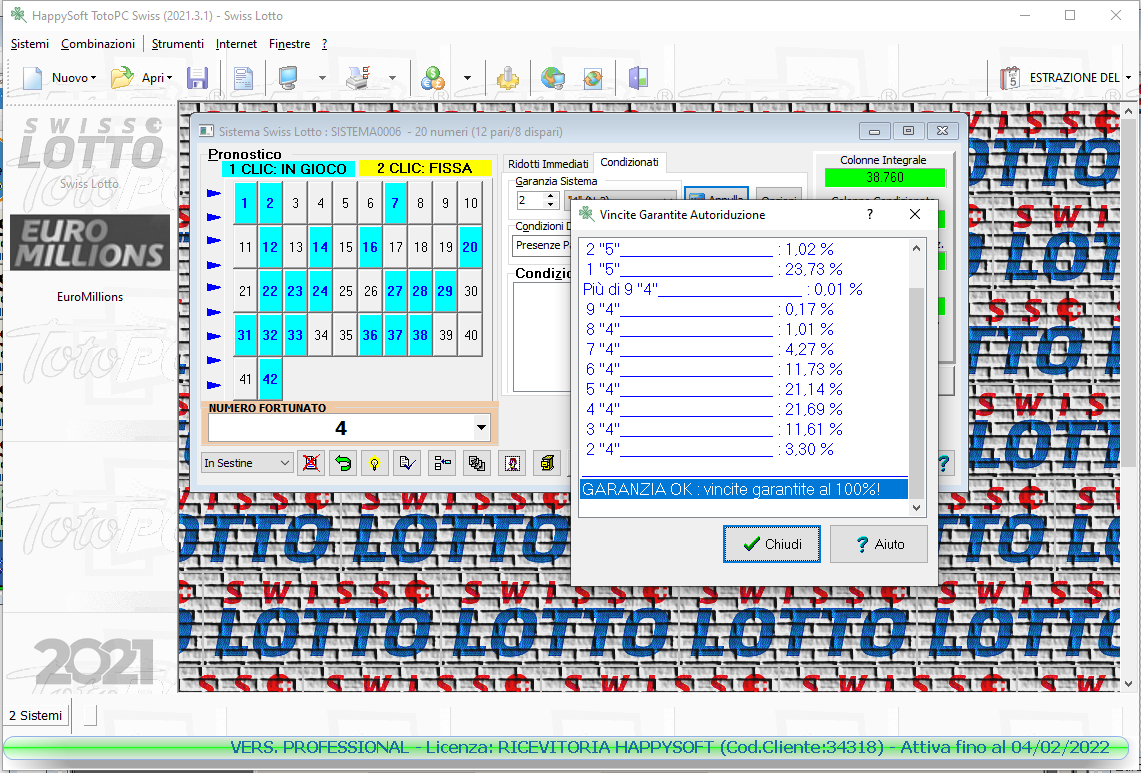Viewport: 1141px width, 773px height.
Task: Click the calendar icon beside ESTRAZIONE DEL
Action: coord(1009,78)
